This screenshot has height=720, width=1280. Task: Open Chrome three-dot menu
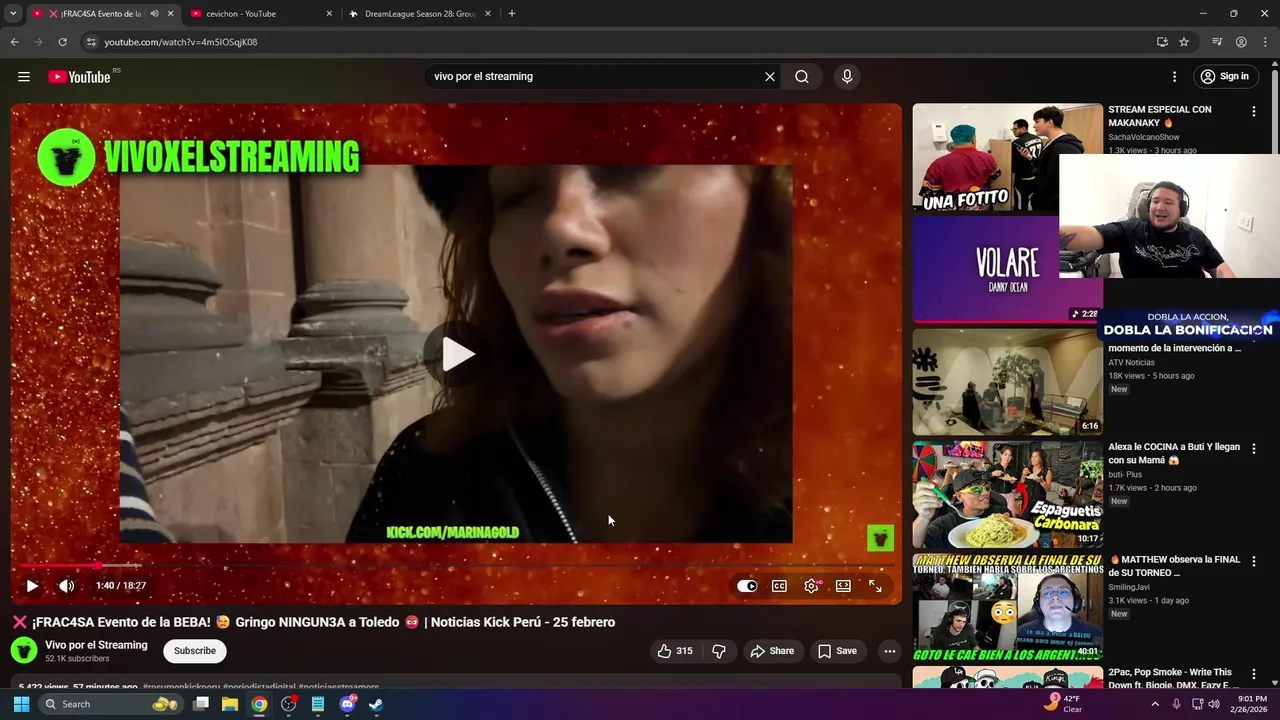[1265, 42]
